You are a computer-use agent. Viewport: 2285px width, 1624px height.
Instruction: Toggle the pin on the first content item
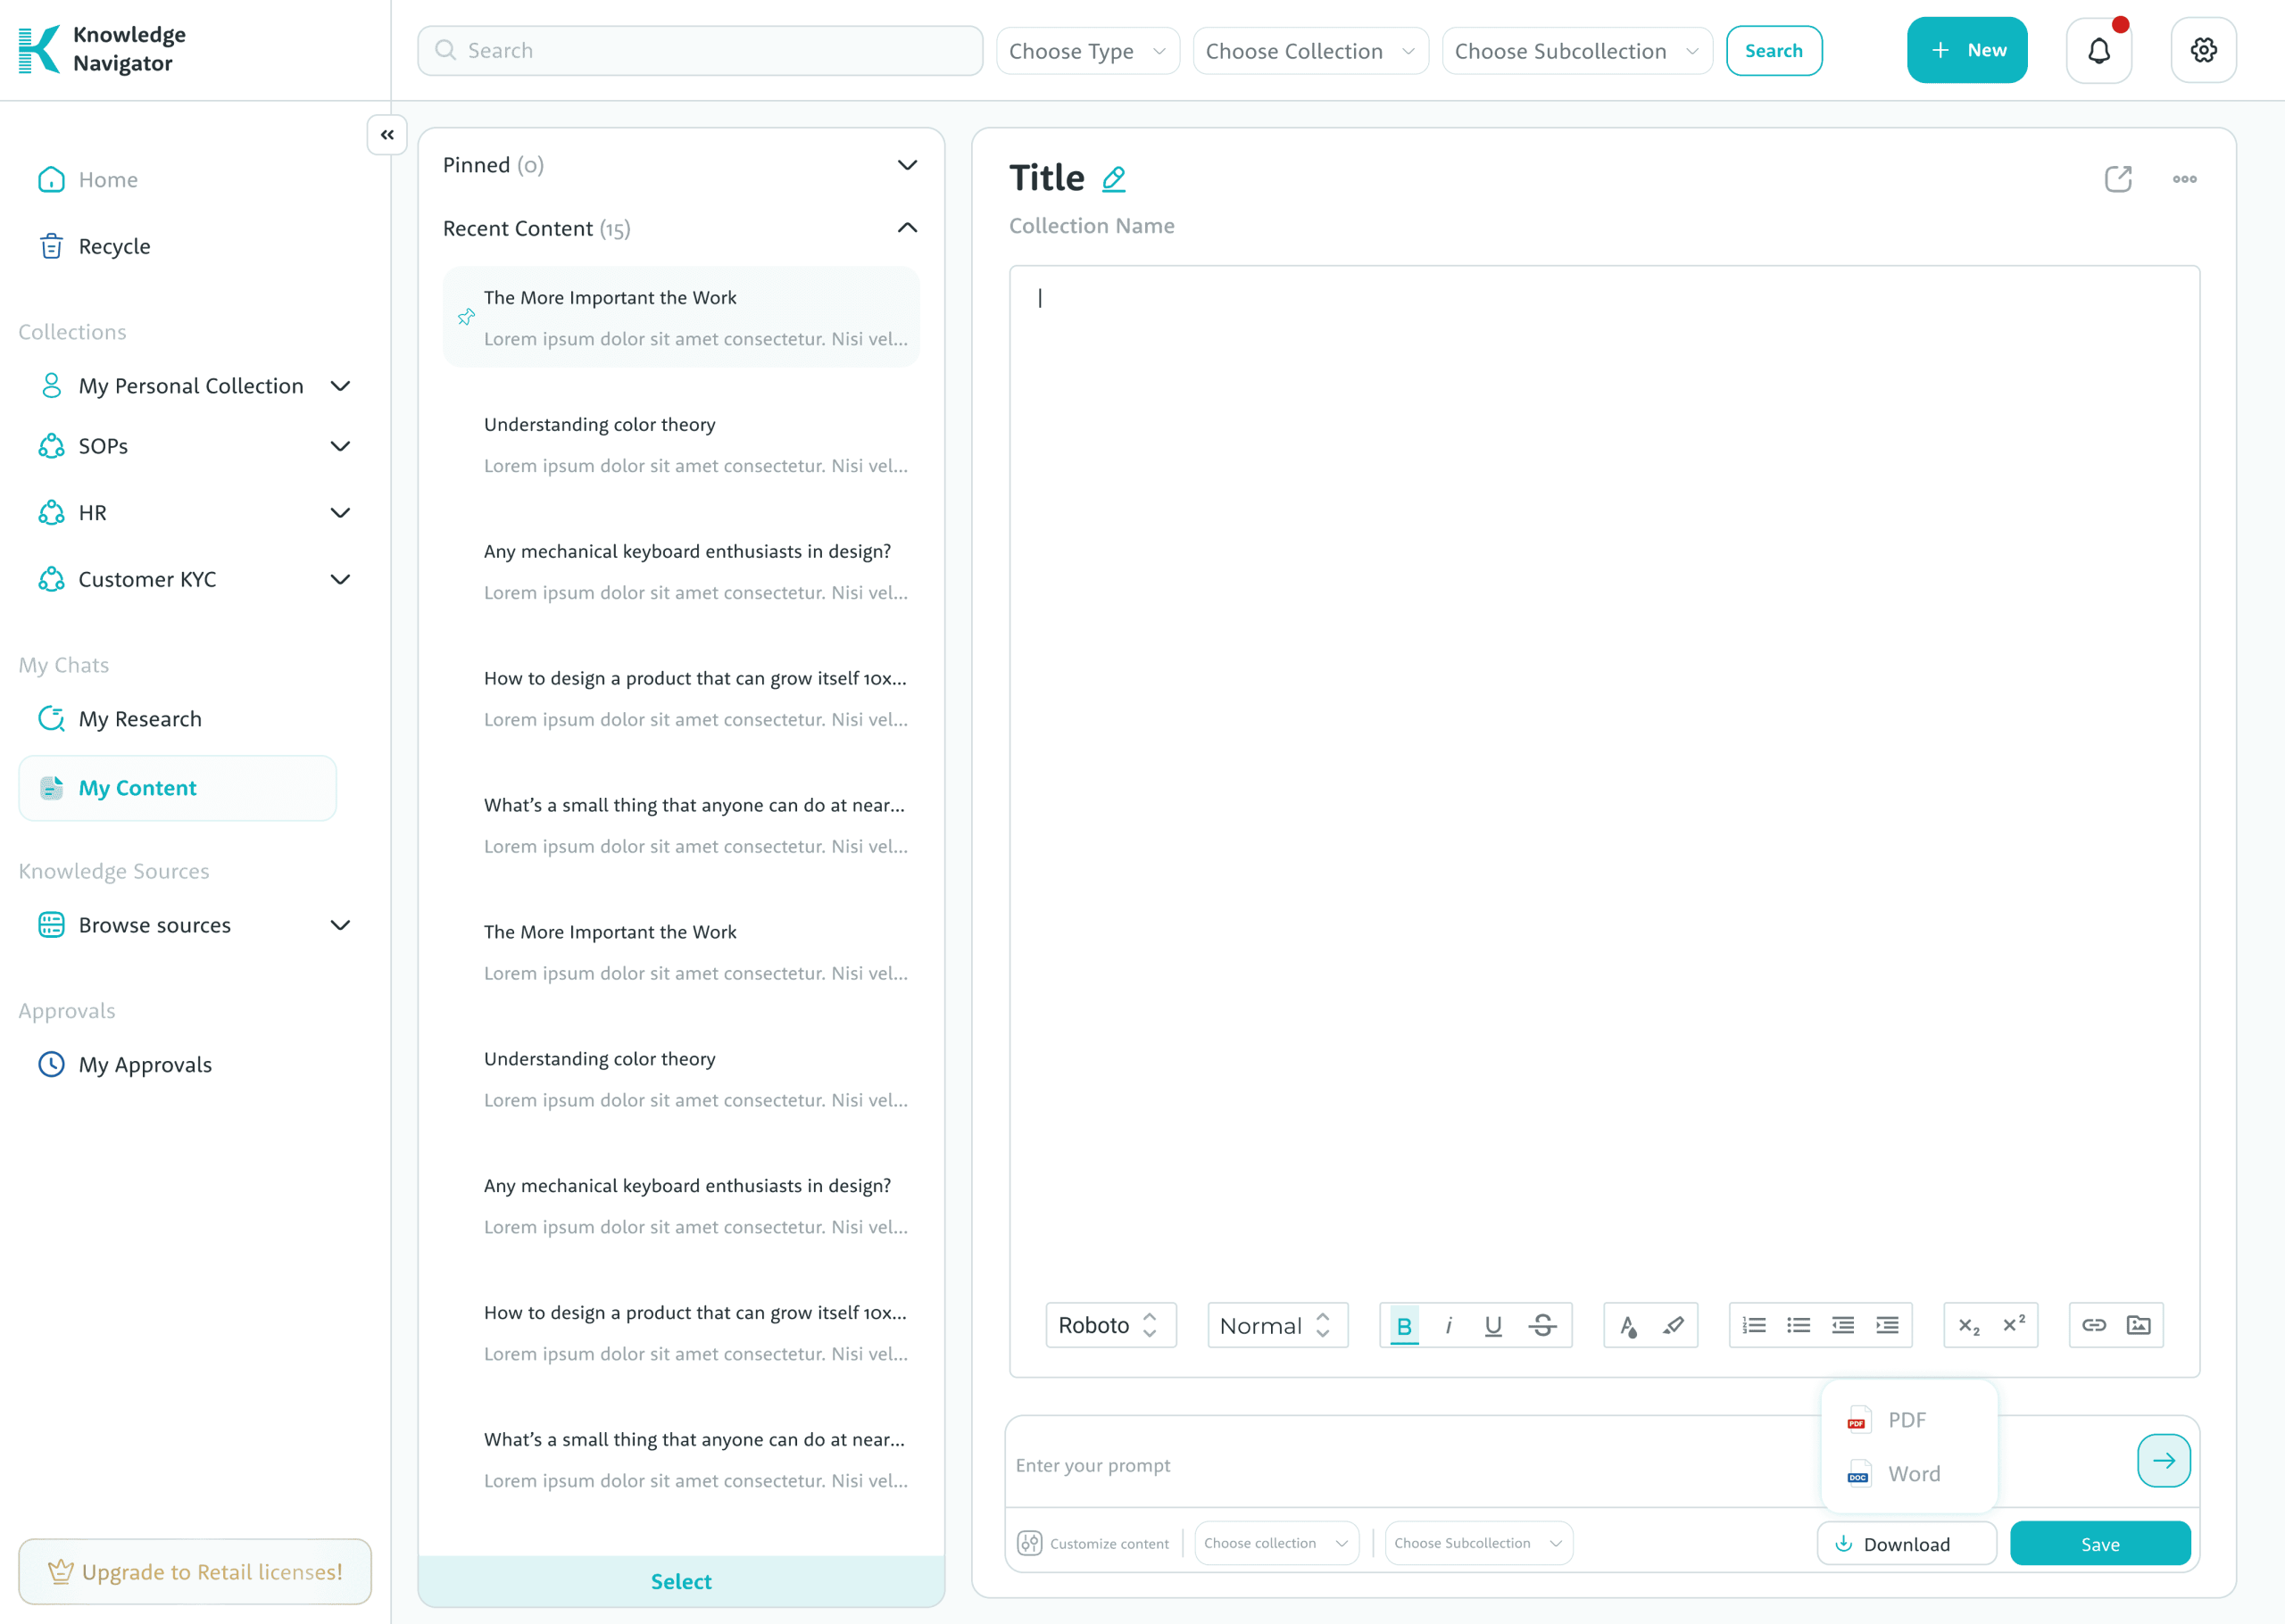pos(466,317)
